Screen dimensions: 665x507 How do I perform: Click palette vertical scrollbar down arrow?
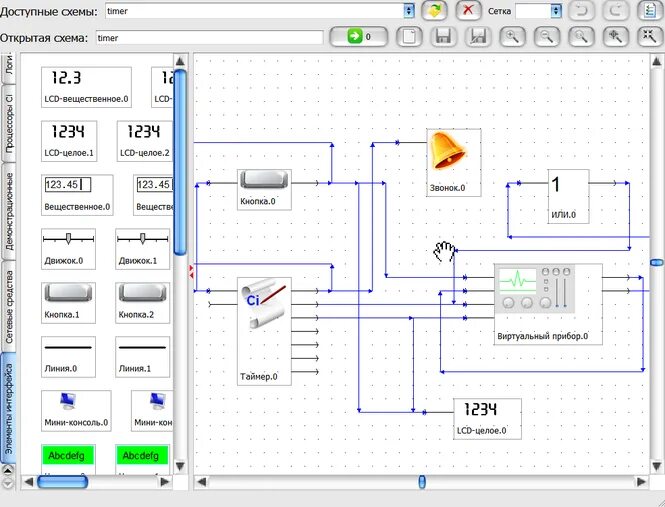point(180,466)
